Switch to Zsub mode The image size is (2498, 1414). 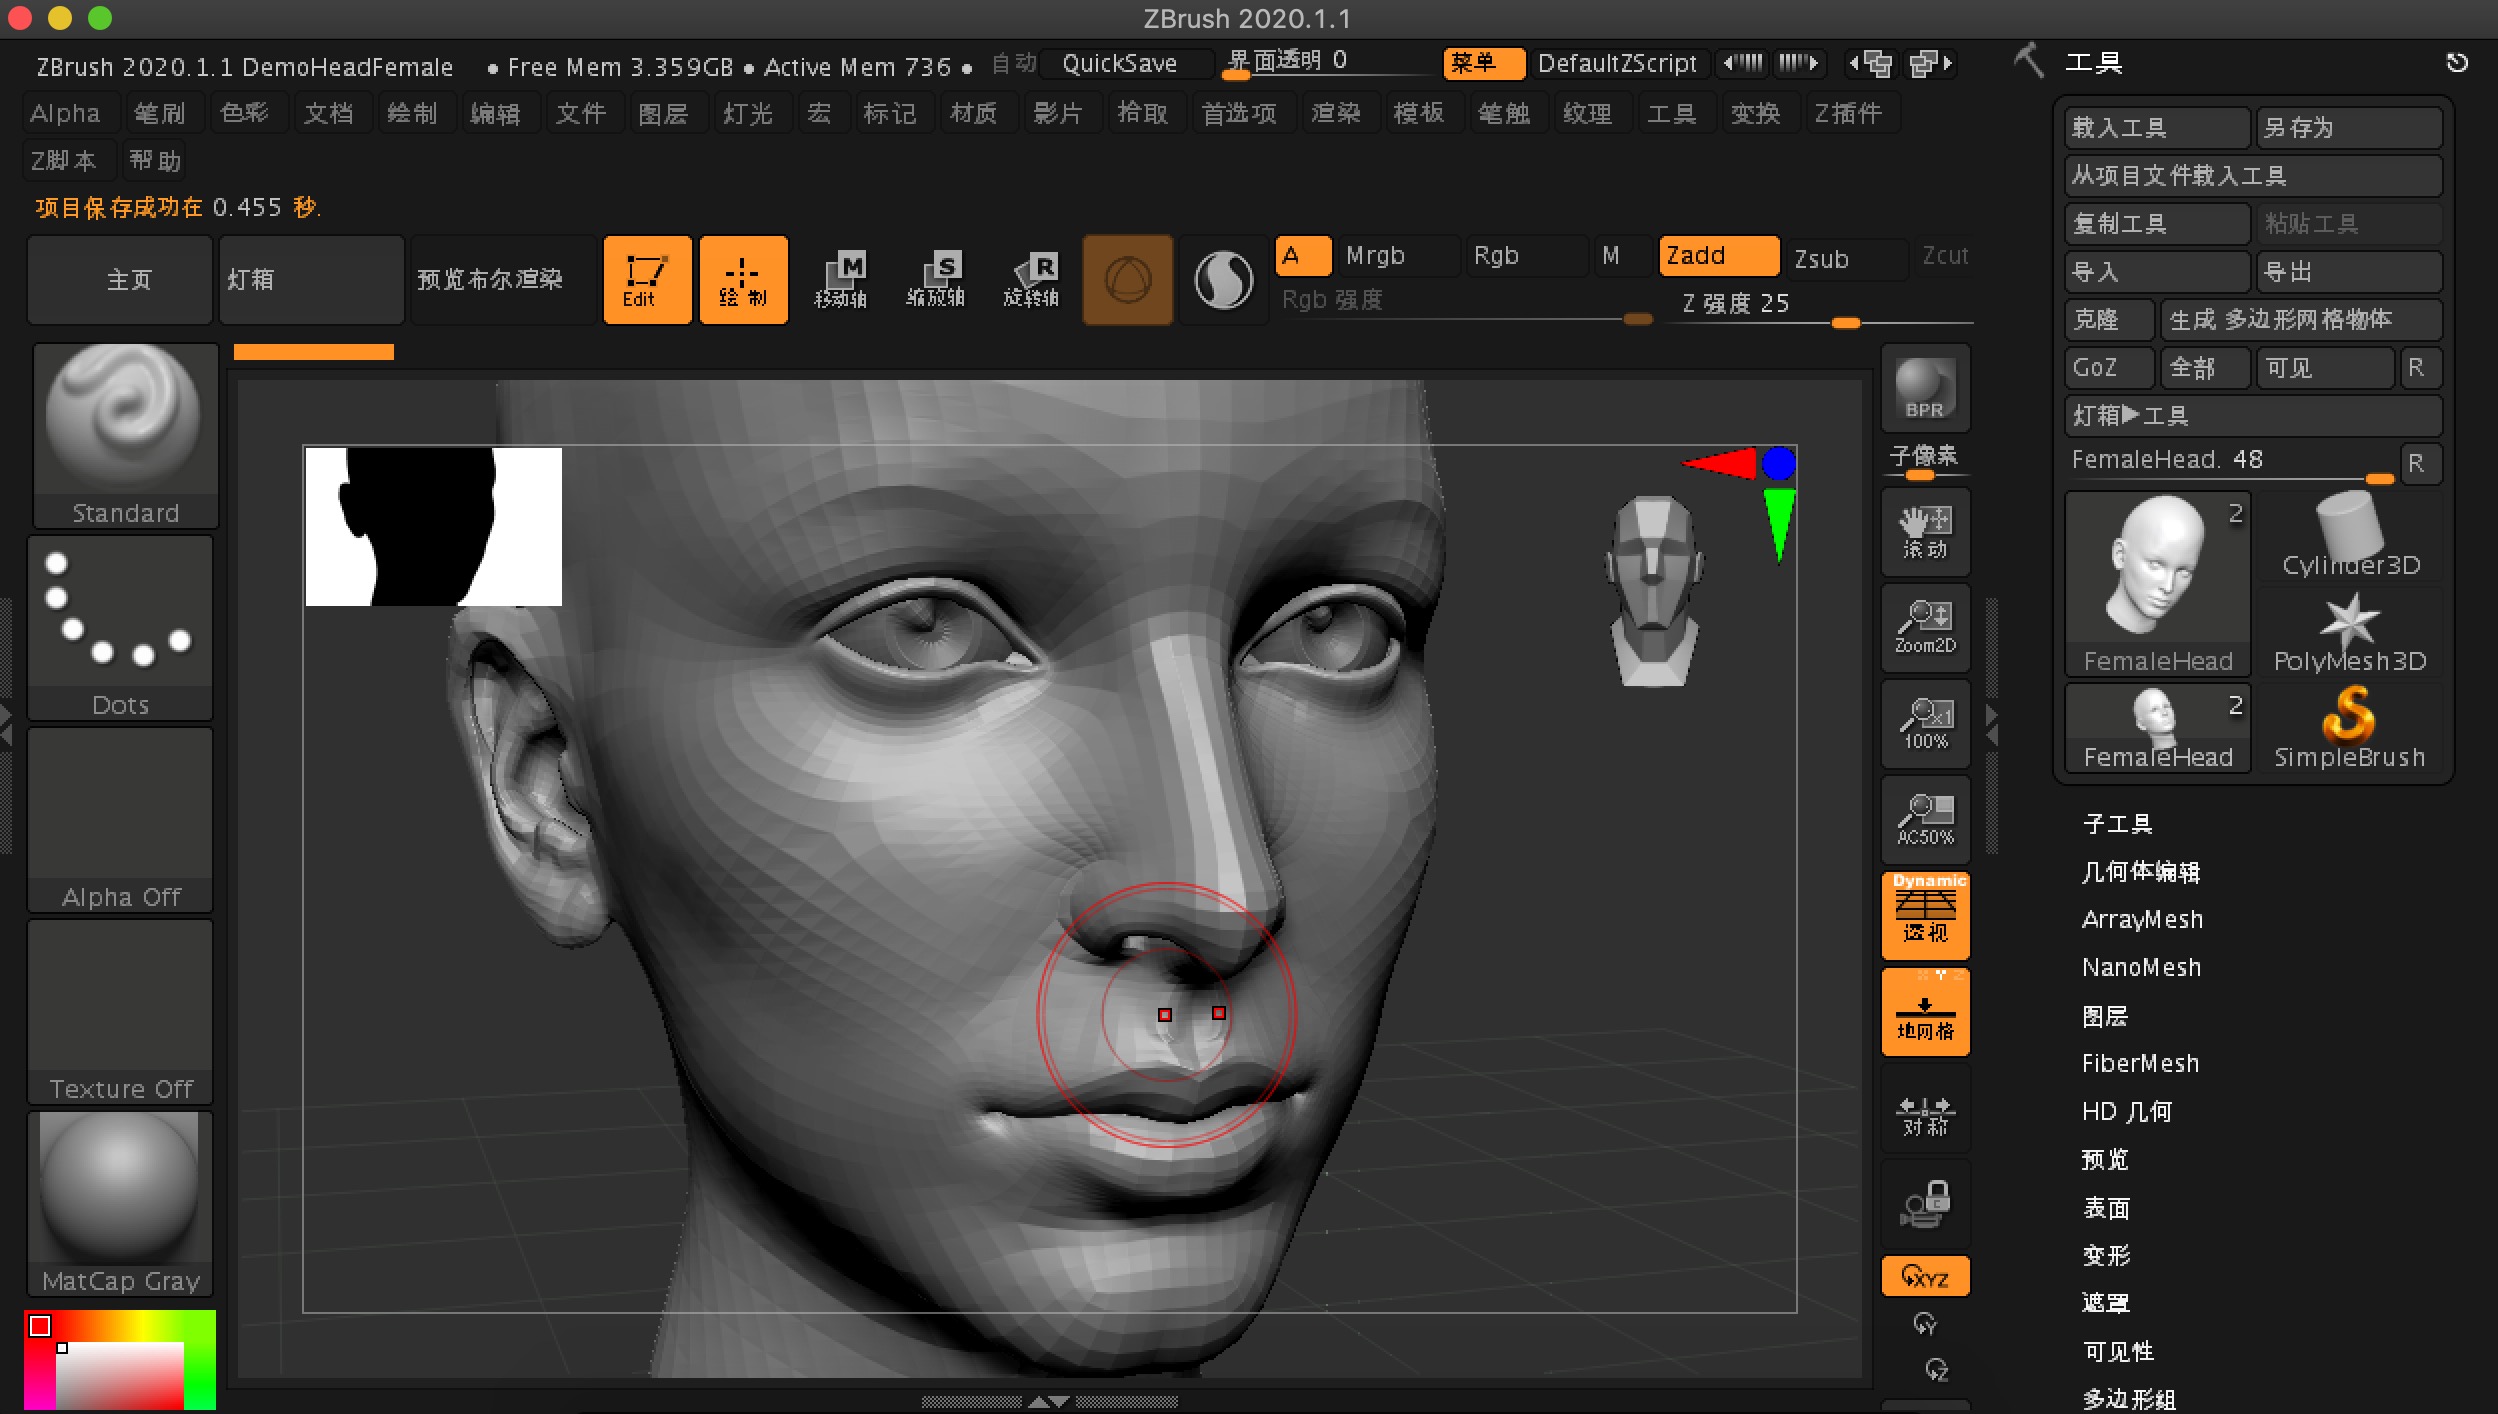1847,258
